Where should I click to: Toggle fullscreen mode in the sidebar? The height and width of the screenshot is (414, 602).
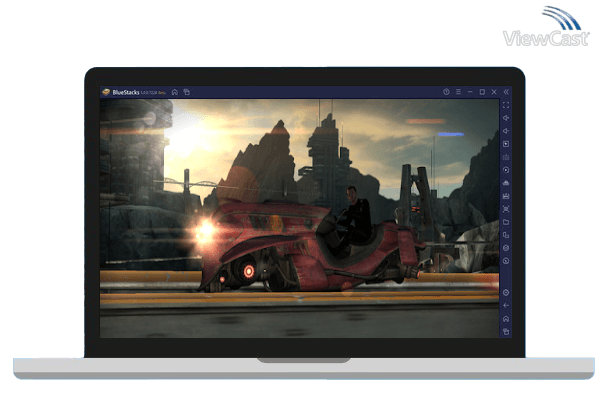(x=506, y=105)
